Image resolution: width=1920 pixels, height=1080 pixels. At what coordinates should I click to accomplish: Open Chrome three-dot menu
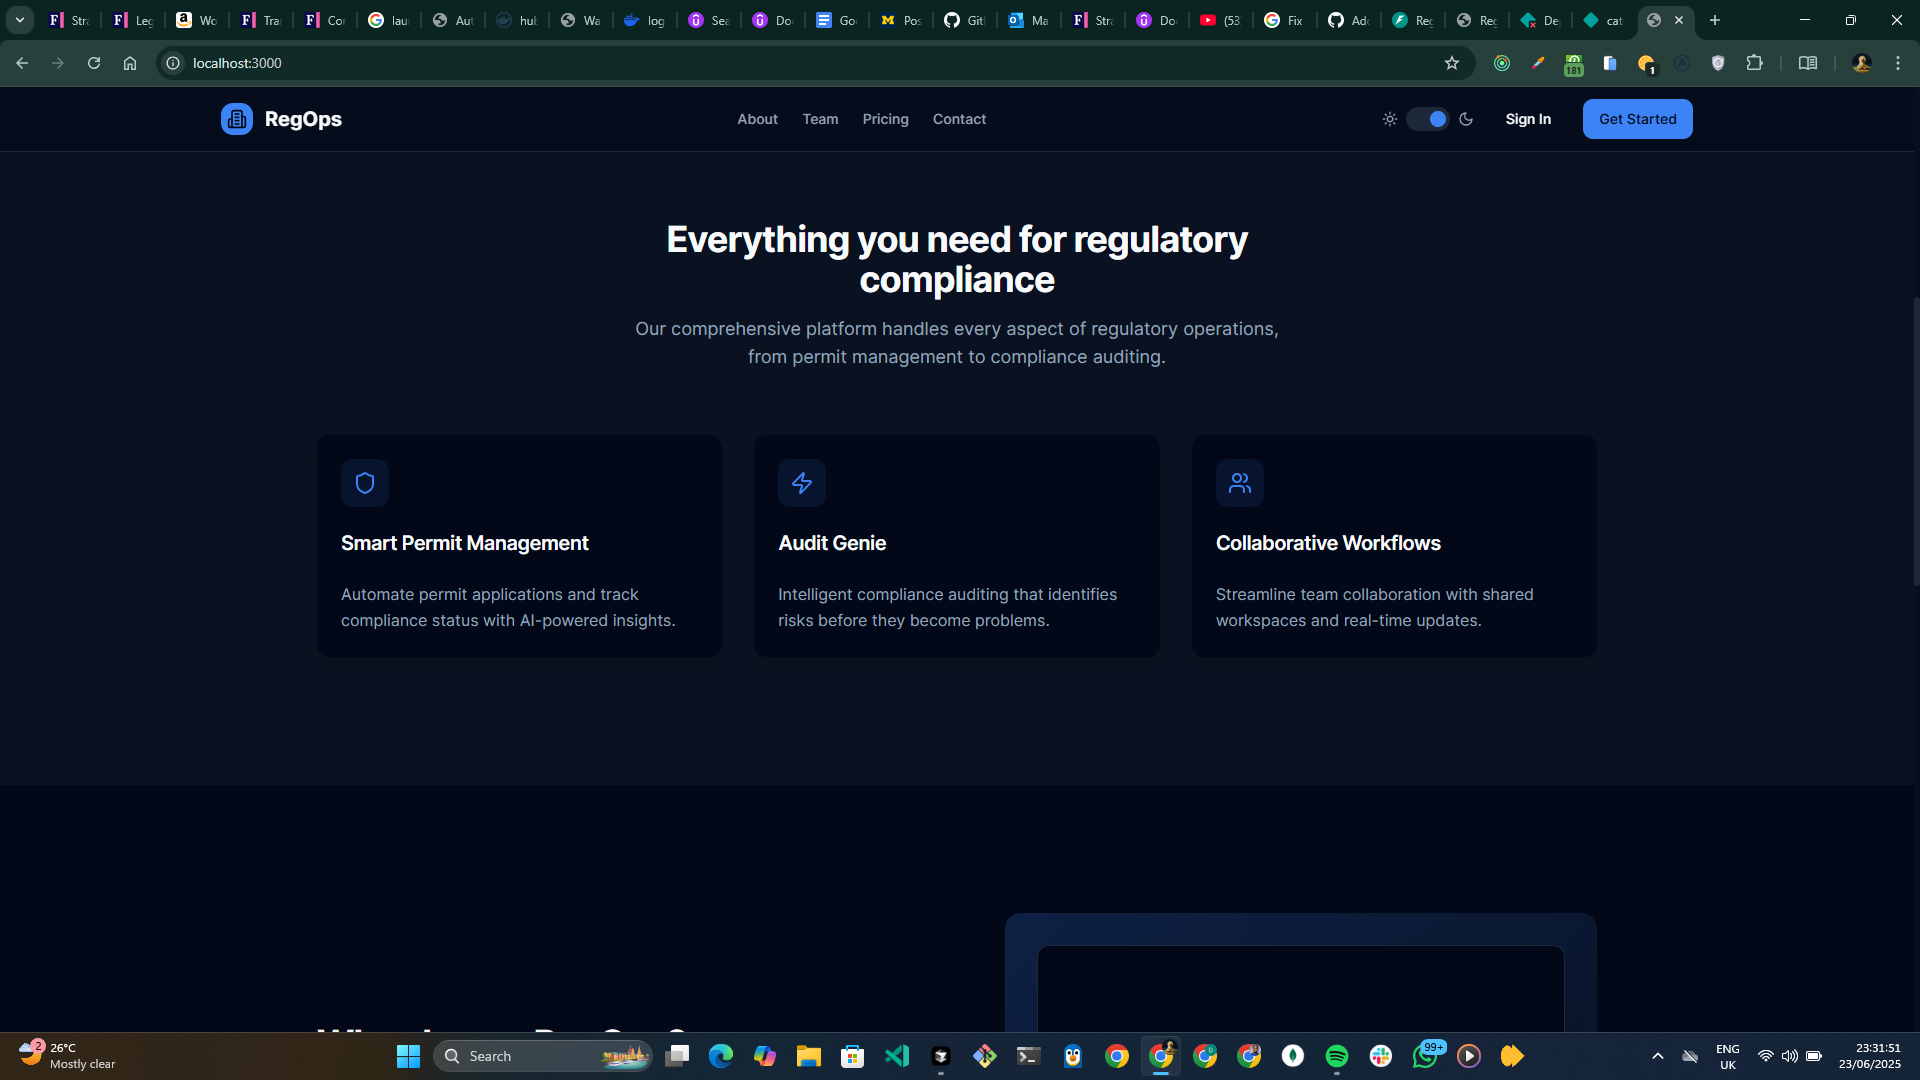1897,63
